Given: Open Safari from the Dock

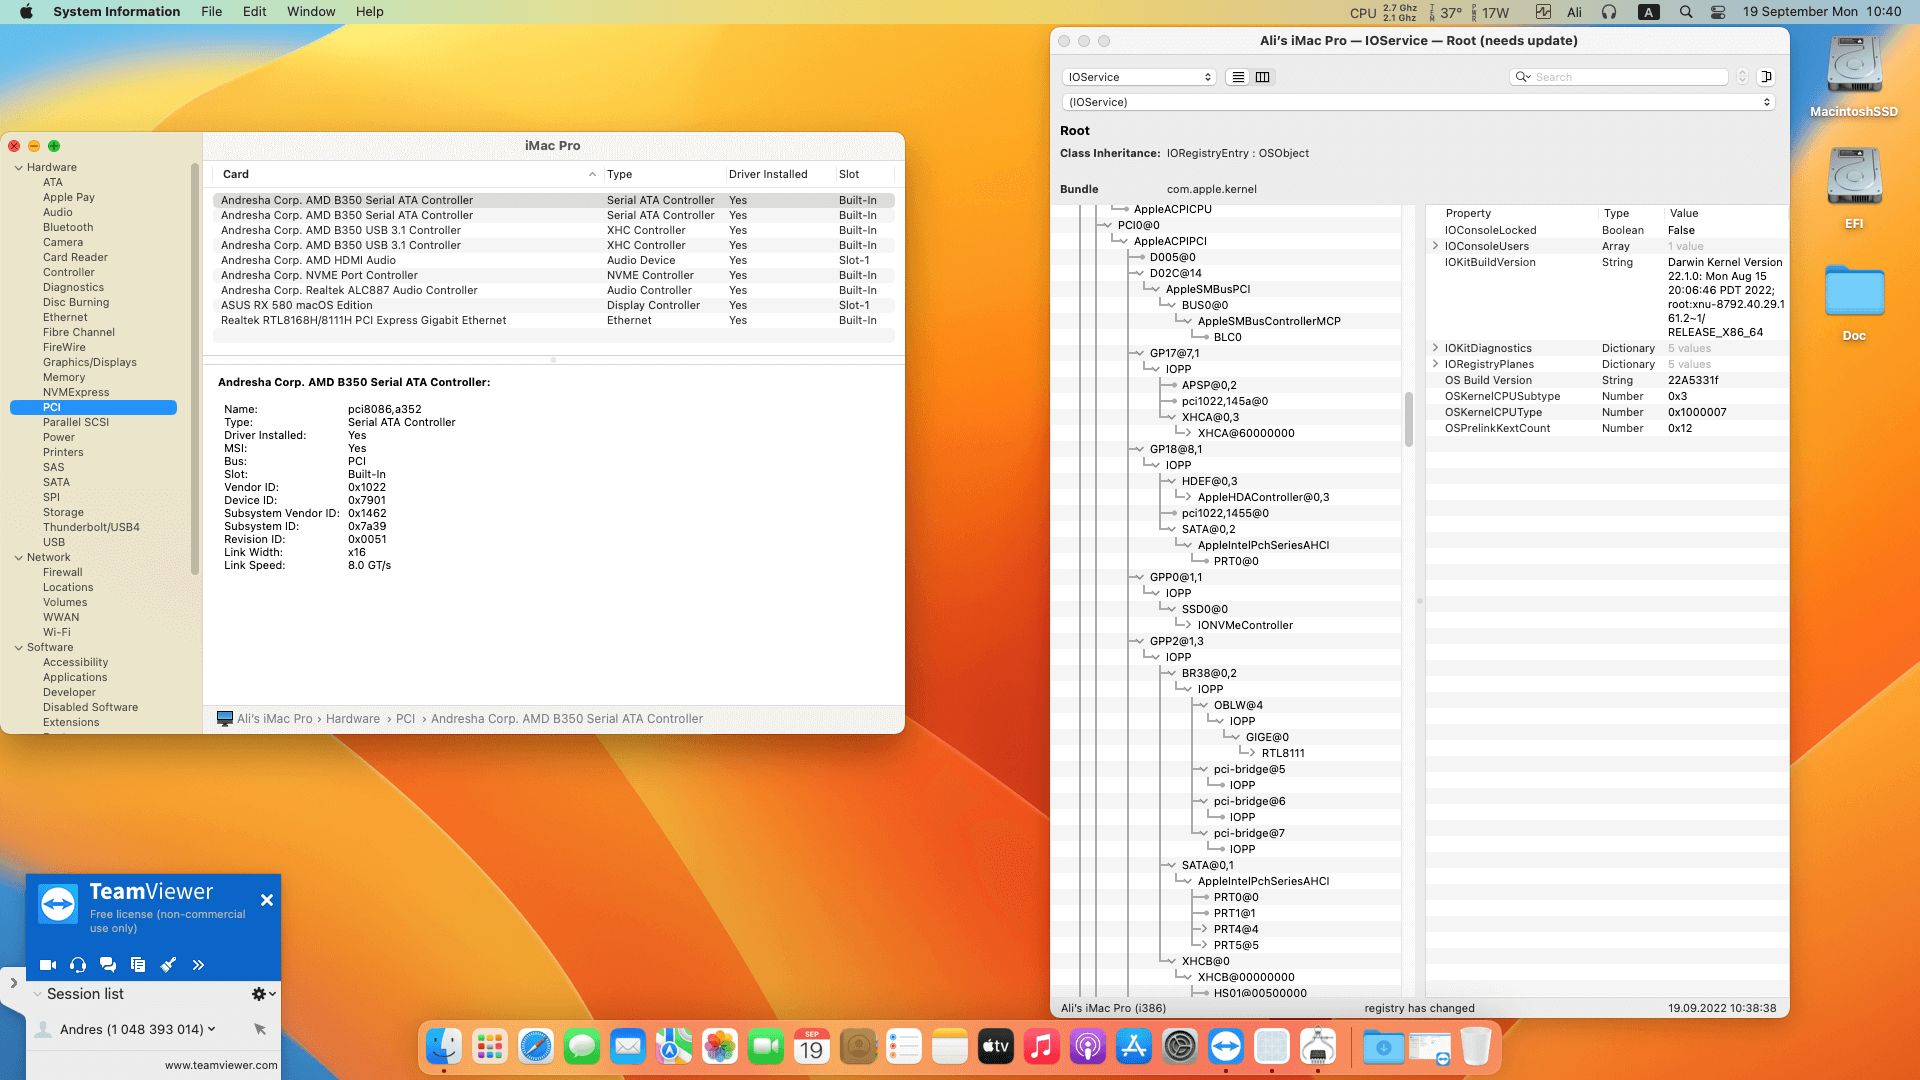Looking at the screenshot, I should point(536,1047).
